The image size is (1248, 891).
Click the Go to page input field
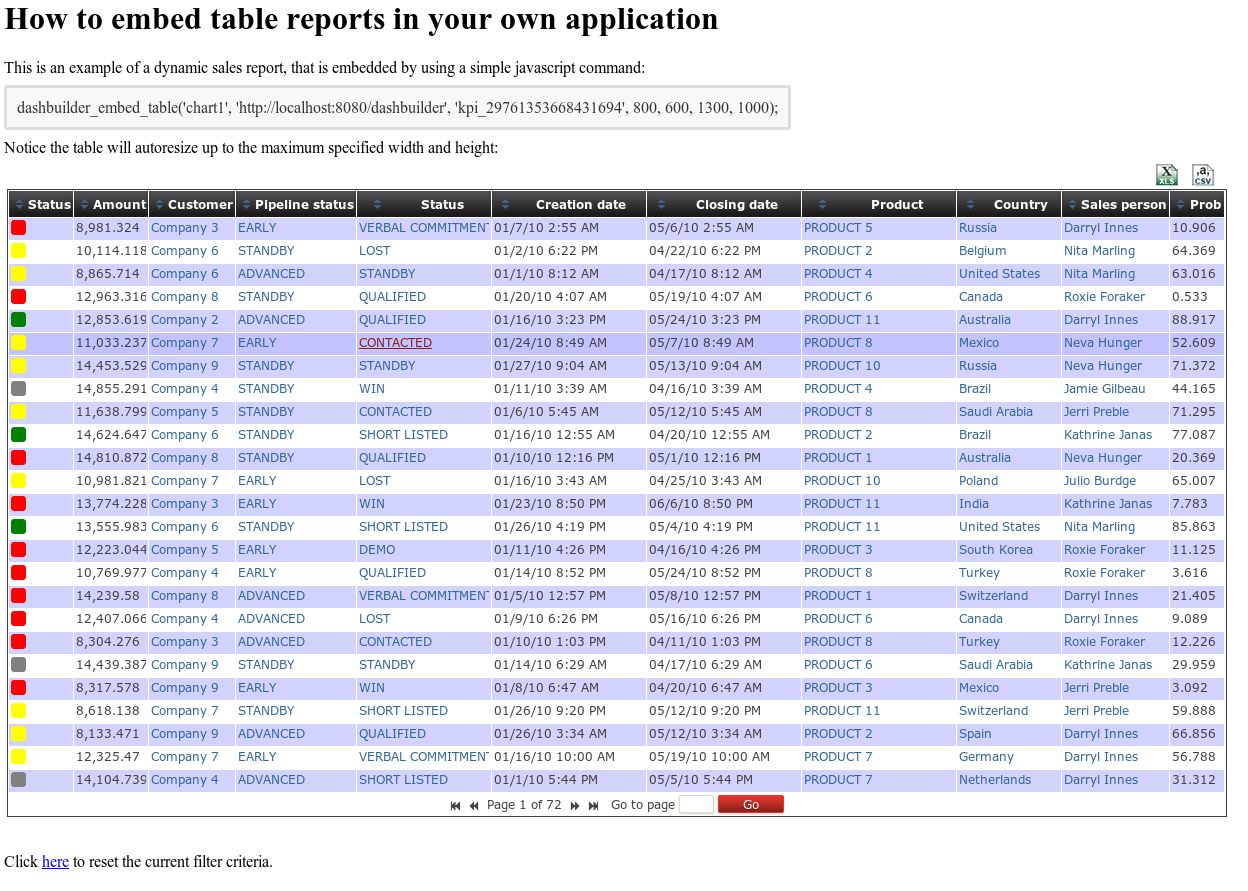point(696,804)
